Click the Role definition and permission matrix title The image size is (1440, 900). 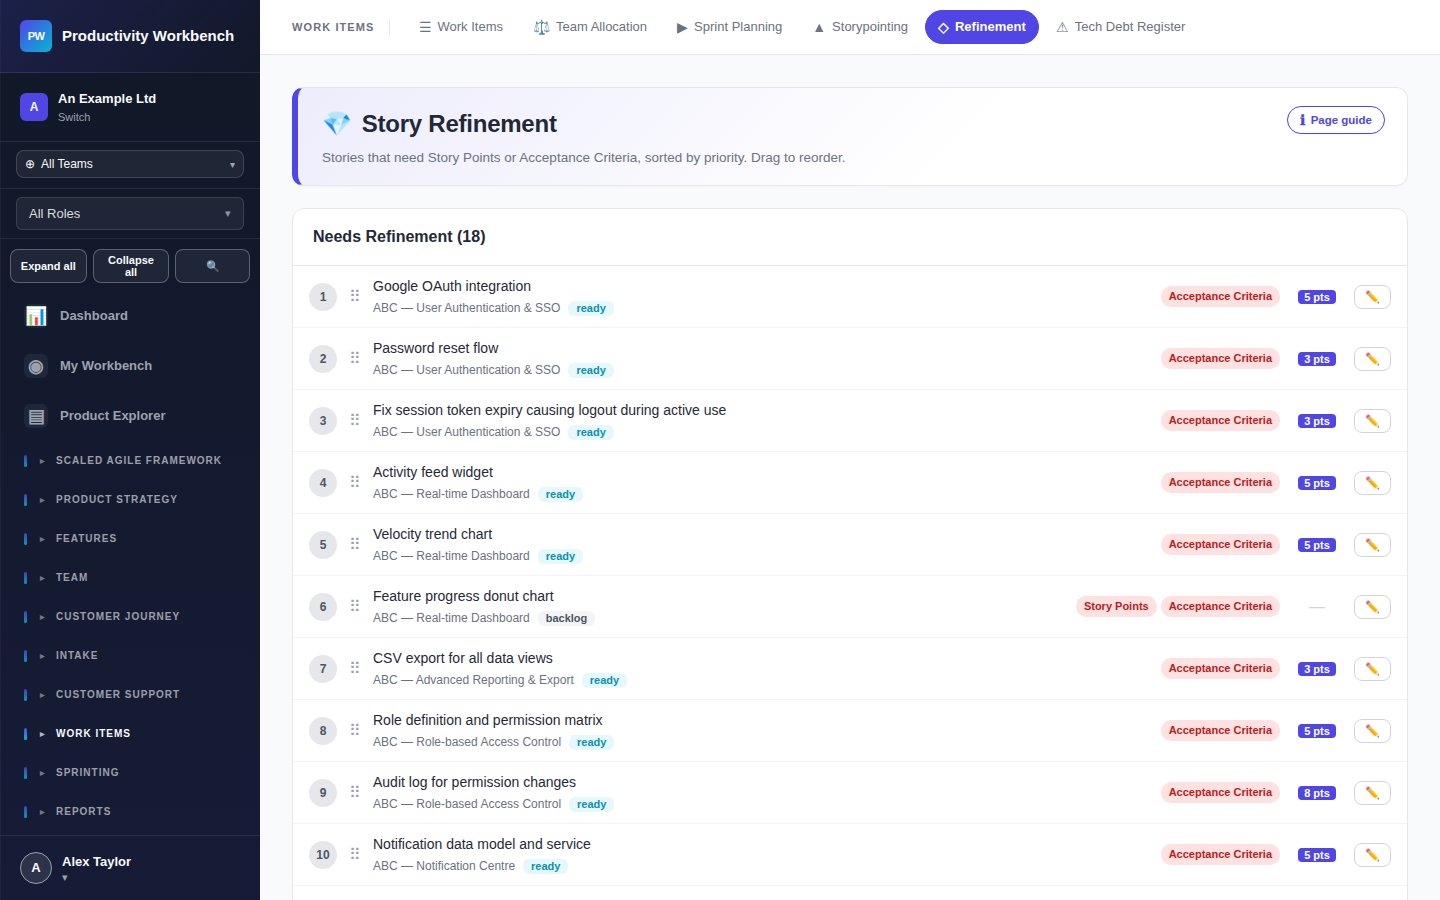click(x=487, y=720)
